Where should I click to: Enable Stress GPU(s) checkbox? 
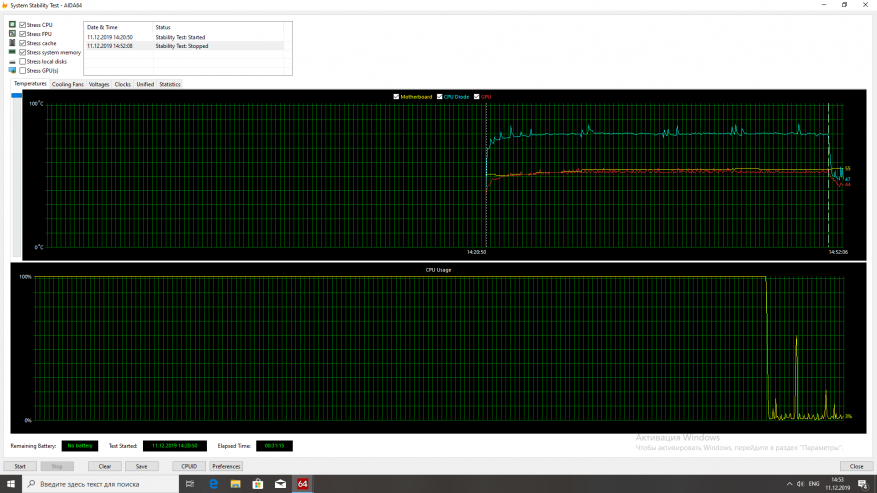click(x=22, y=71)
